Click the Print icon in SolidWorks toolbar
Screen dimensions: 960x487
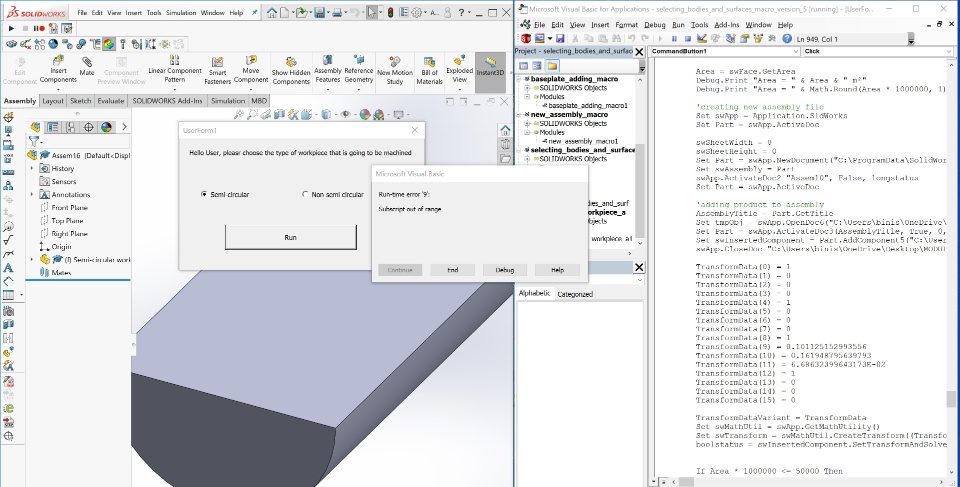tap(337, 12)
